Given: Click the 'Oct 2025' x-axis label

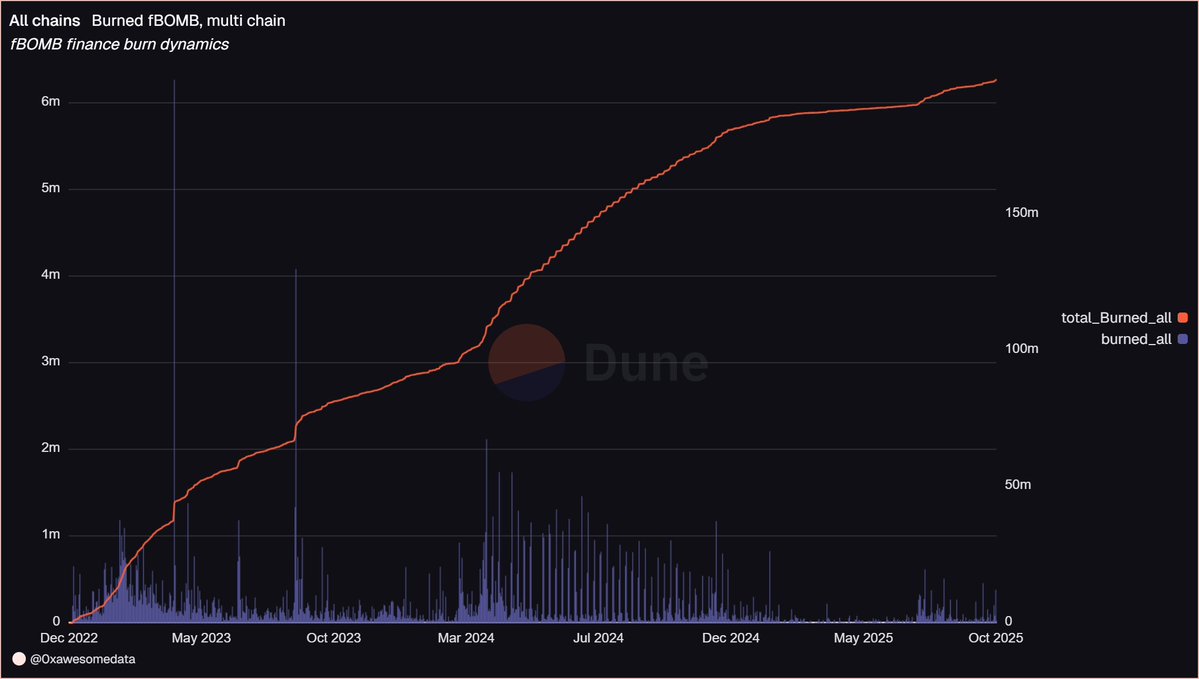Looking at the screenshot, I should coord(995,638).
